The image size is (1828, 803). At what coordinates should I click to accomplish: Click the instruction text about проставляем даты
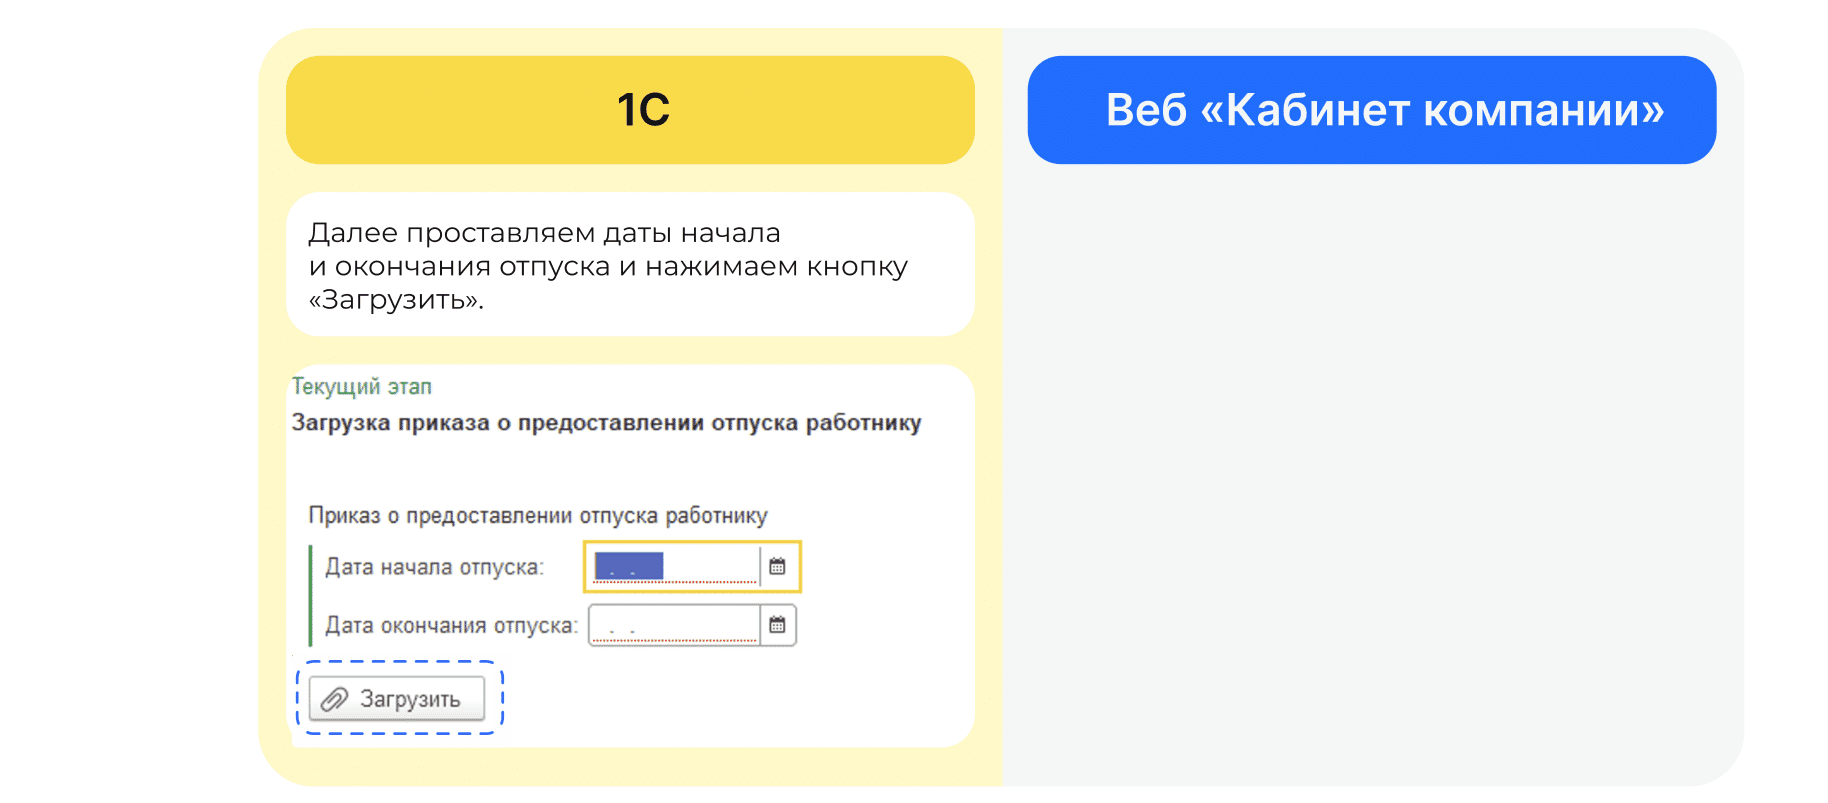(x=608, y=265)
